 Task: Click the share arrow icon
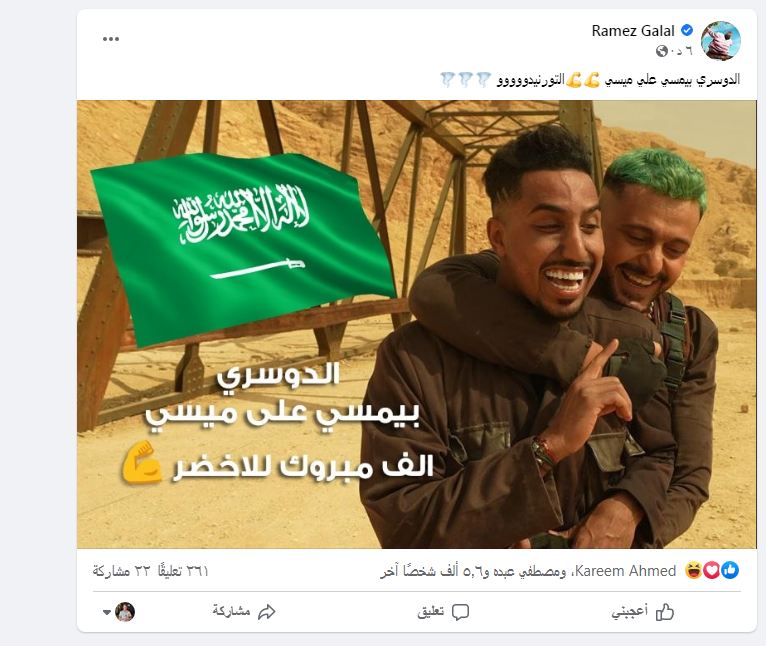267,612
